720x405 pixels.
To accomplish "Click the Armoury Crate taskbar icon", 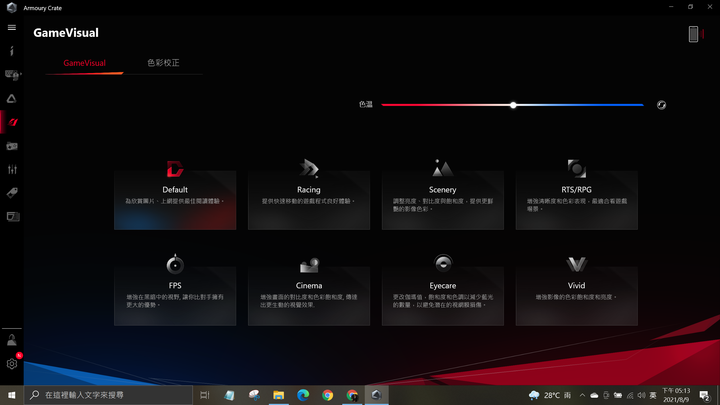I will [377, 395].
